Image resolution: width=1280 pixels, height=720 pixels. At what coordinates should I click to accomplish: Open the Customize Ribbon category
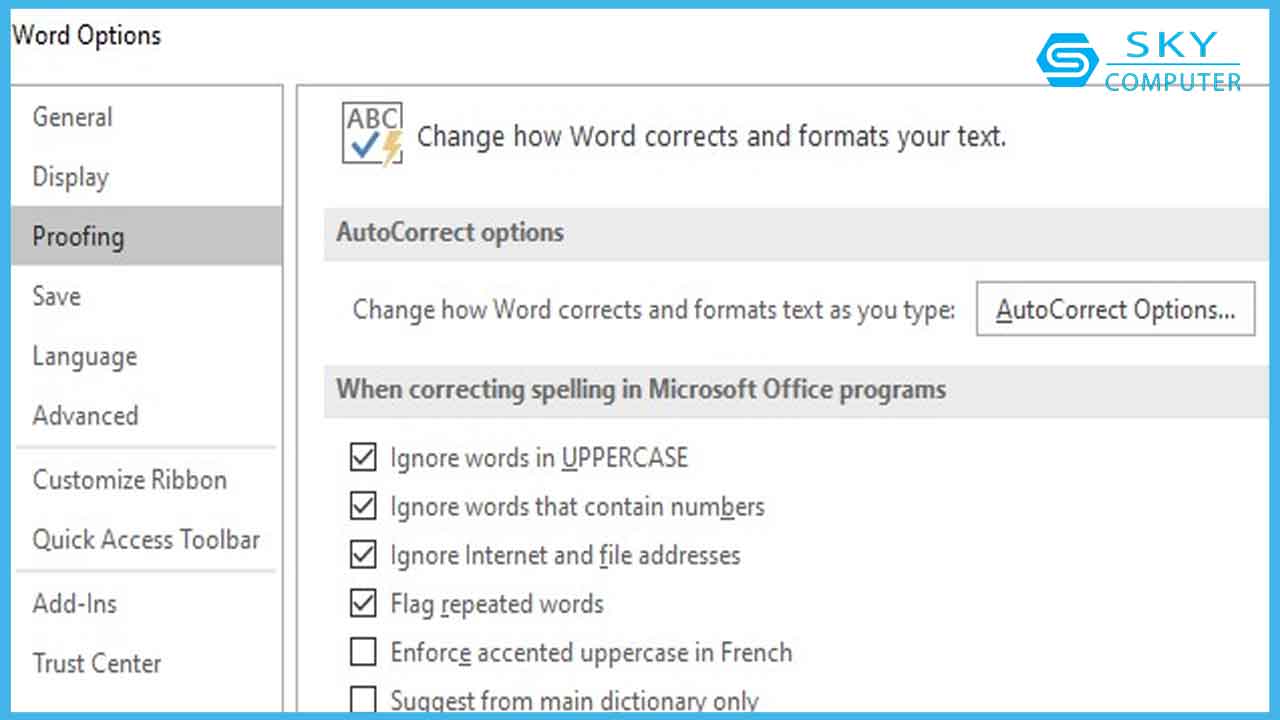[x=146, y=480]
